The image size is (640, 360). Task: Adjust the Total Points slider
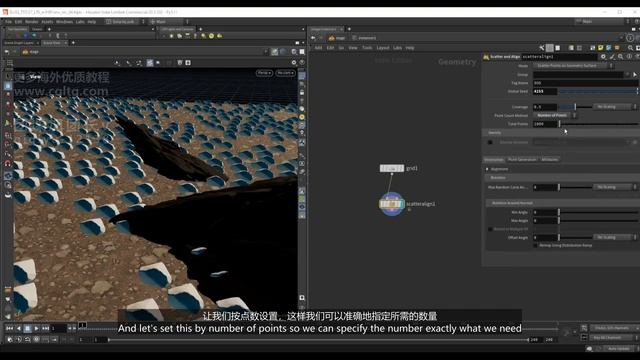tap(598, 124)
